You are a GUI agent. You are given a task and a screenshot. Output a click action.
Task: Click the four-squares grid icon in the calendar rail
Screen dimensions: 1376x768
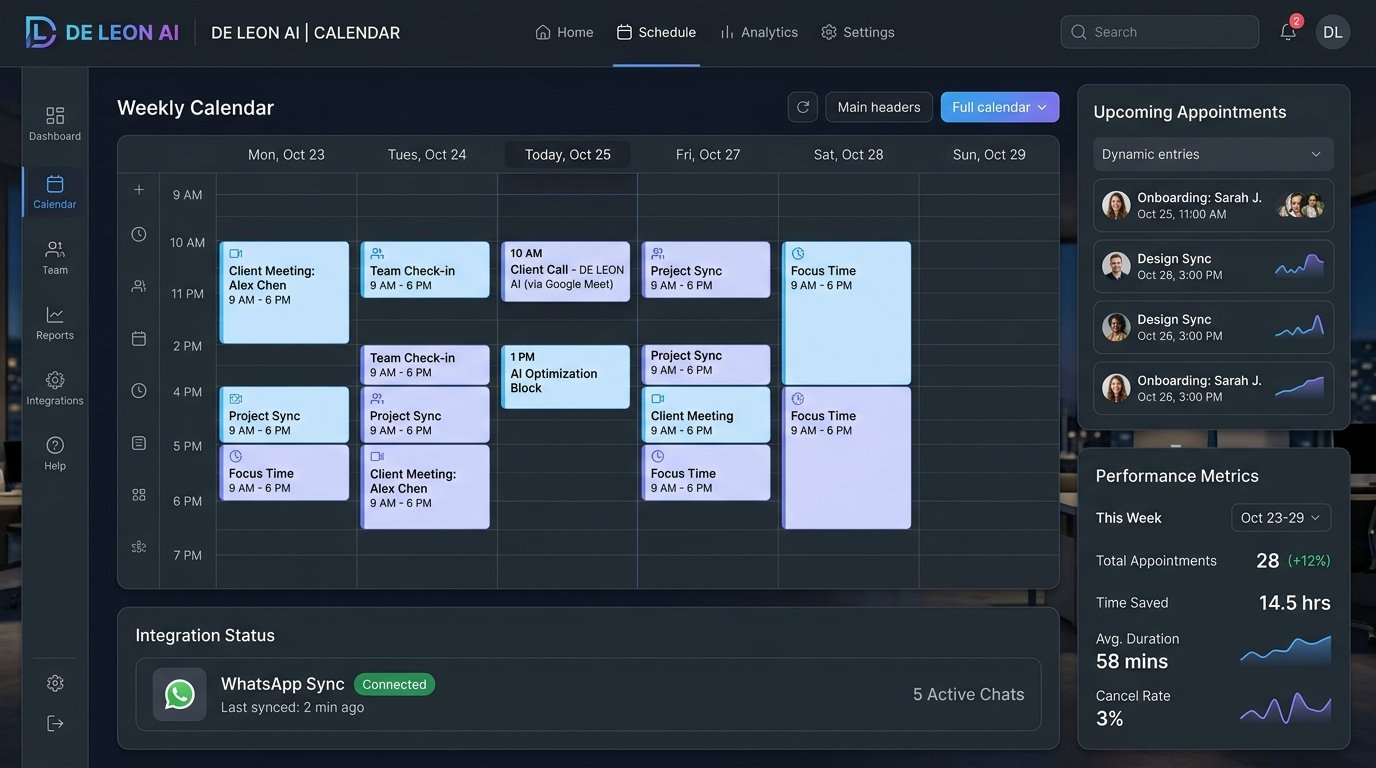pos(139,495)
